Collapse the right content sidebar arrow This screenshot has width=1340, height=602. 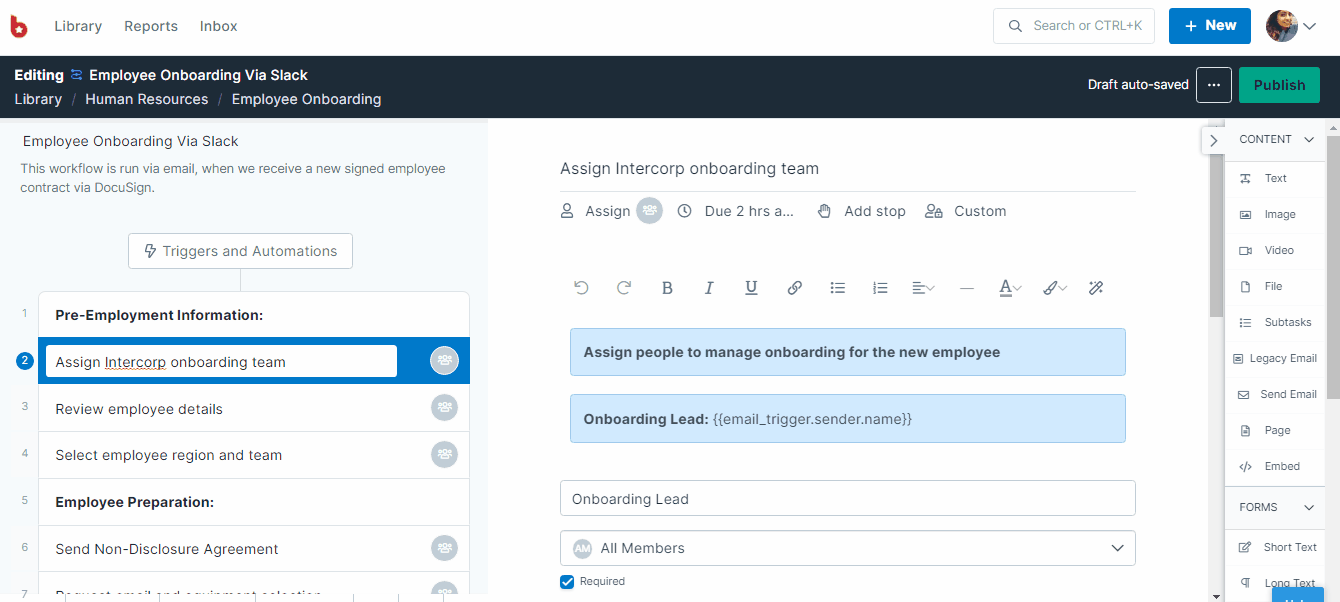(x=1213, y=140)
